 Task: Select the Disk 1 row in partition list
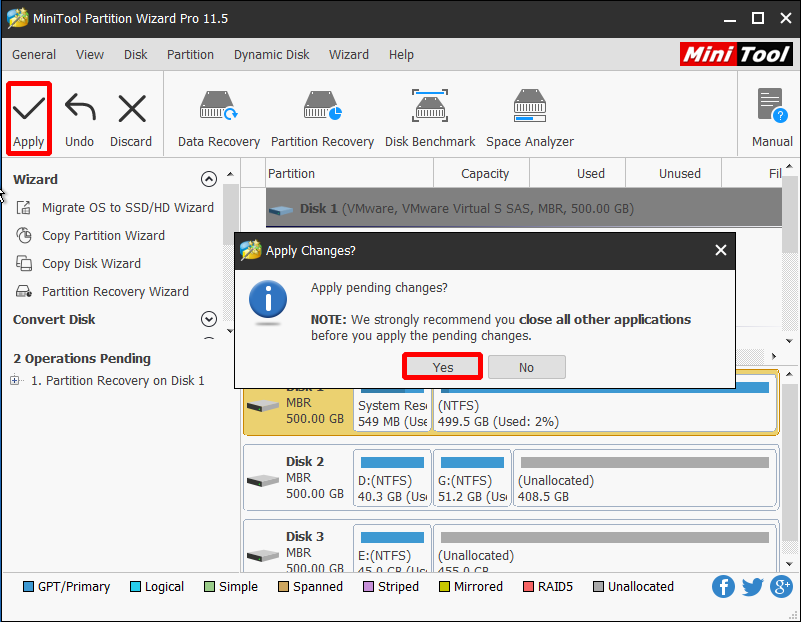click(524, 207)
